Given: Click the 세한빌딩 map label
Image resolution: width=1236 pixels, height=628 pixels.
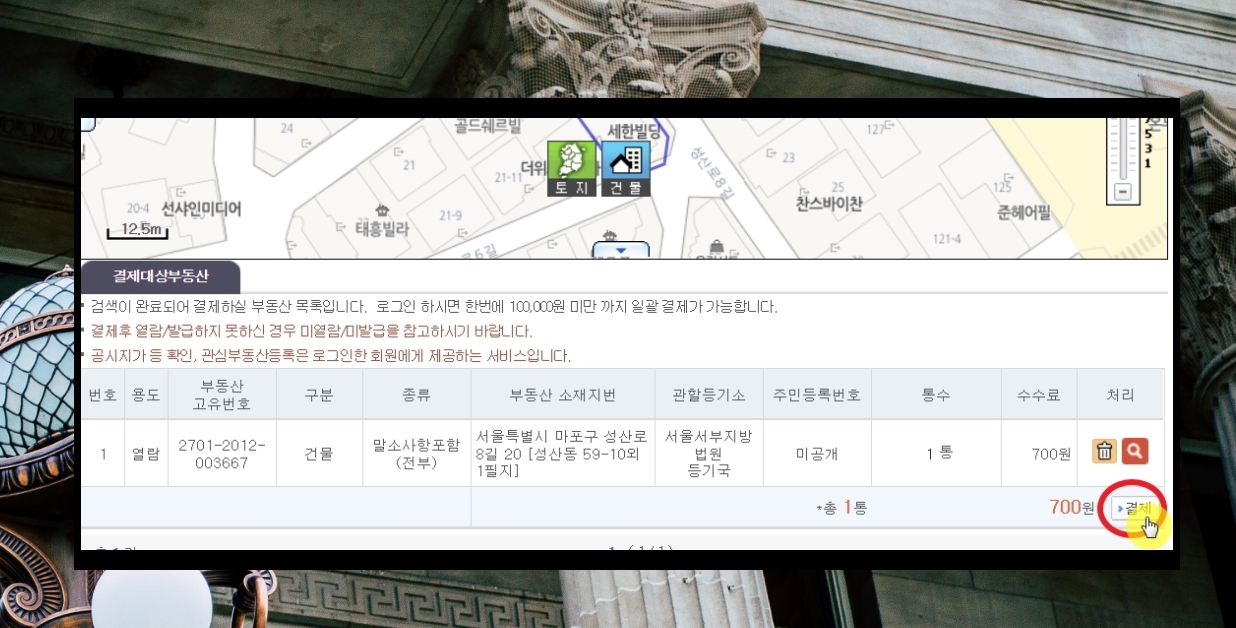Looking at the screenshot, I should pos(634,130).
